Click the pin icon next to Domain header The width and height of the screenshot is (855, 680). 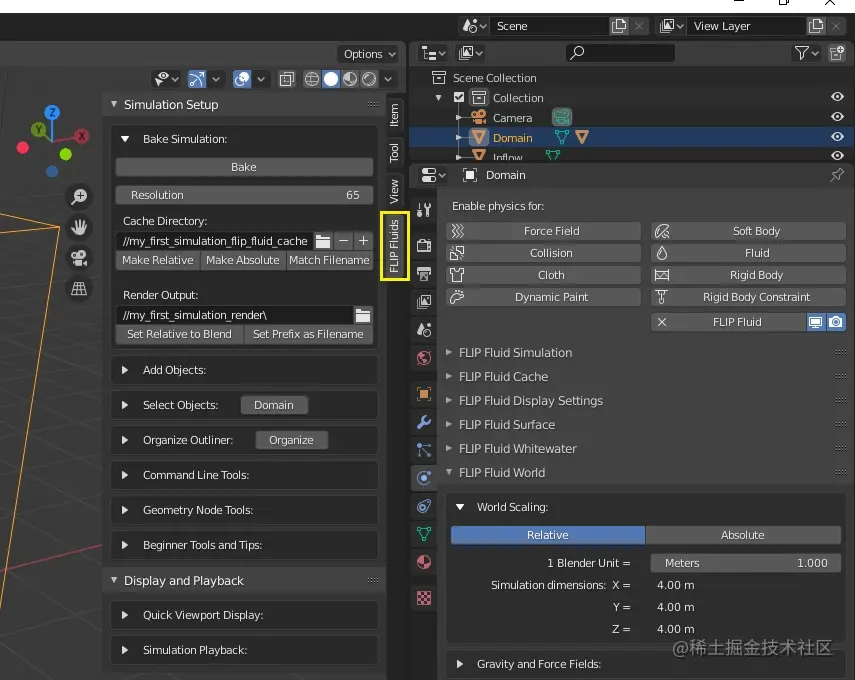click(x=837, y=175)
